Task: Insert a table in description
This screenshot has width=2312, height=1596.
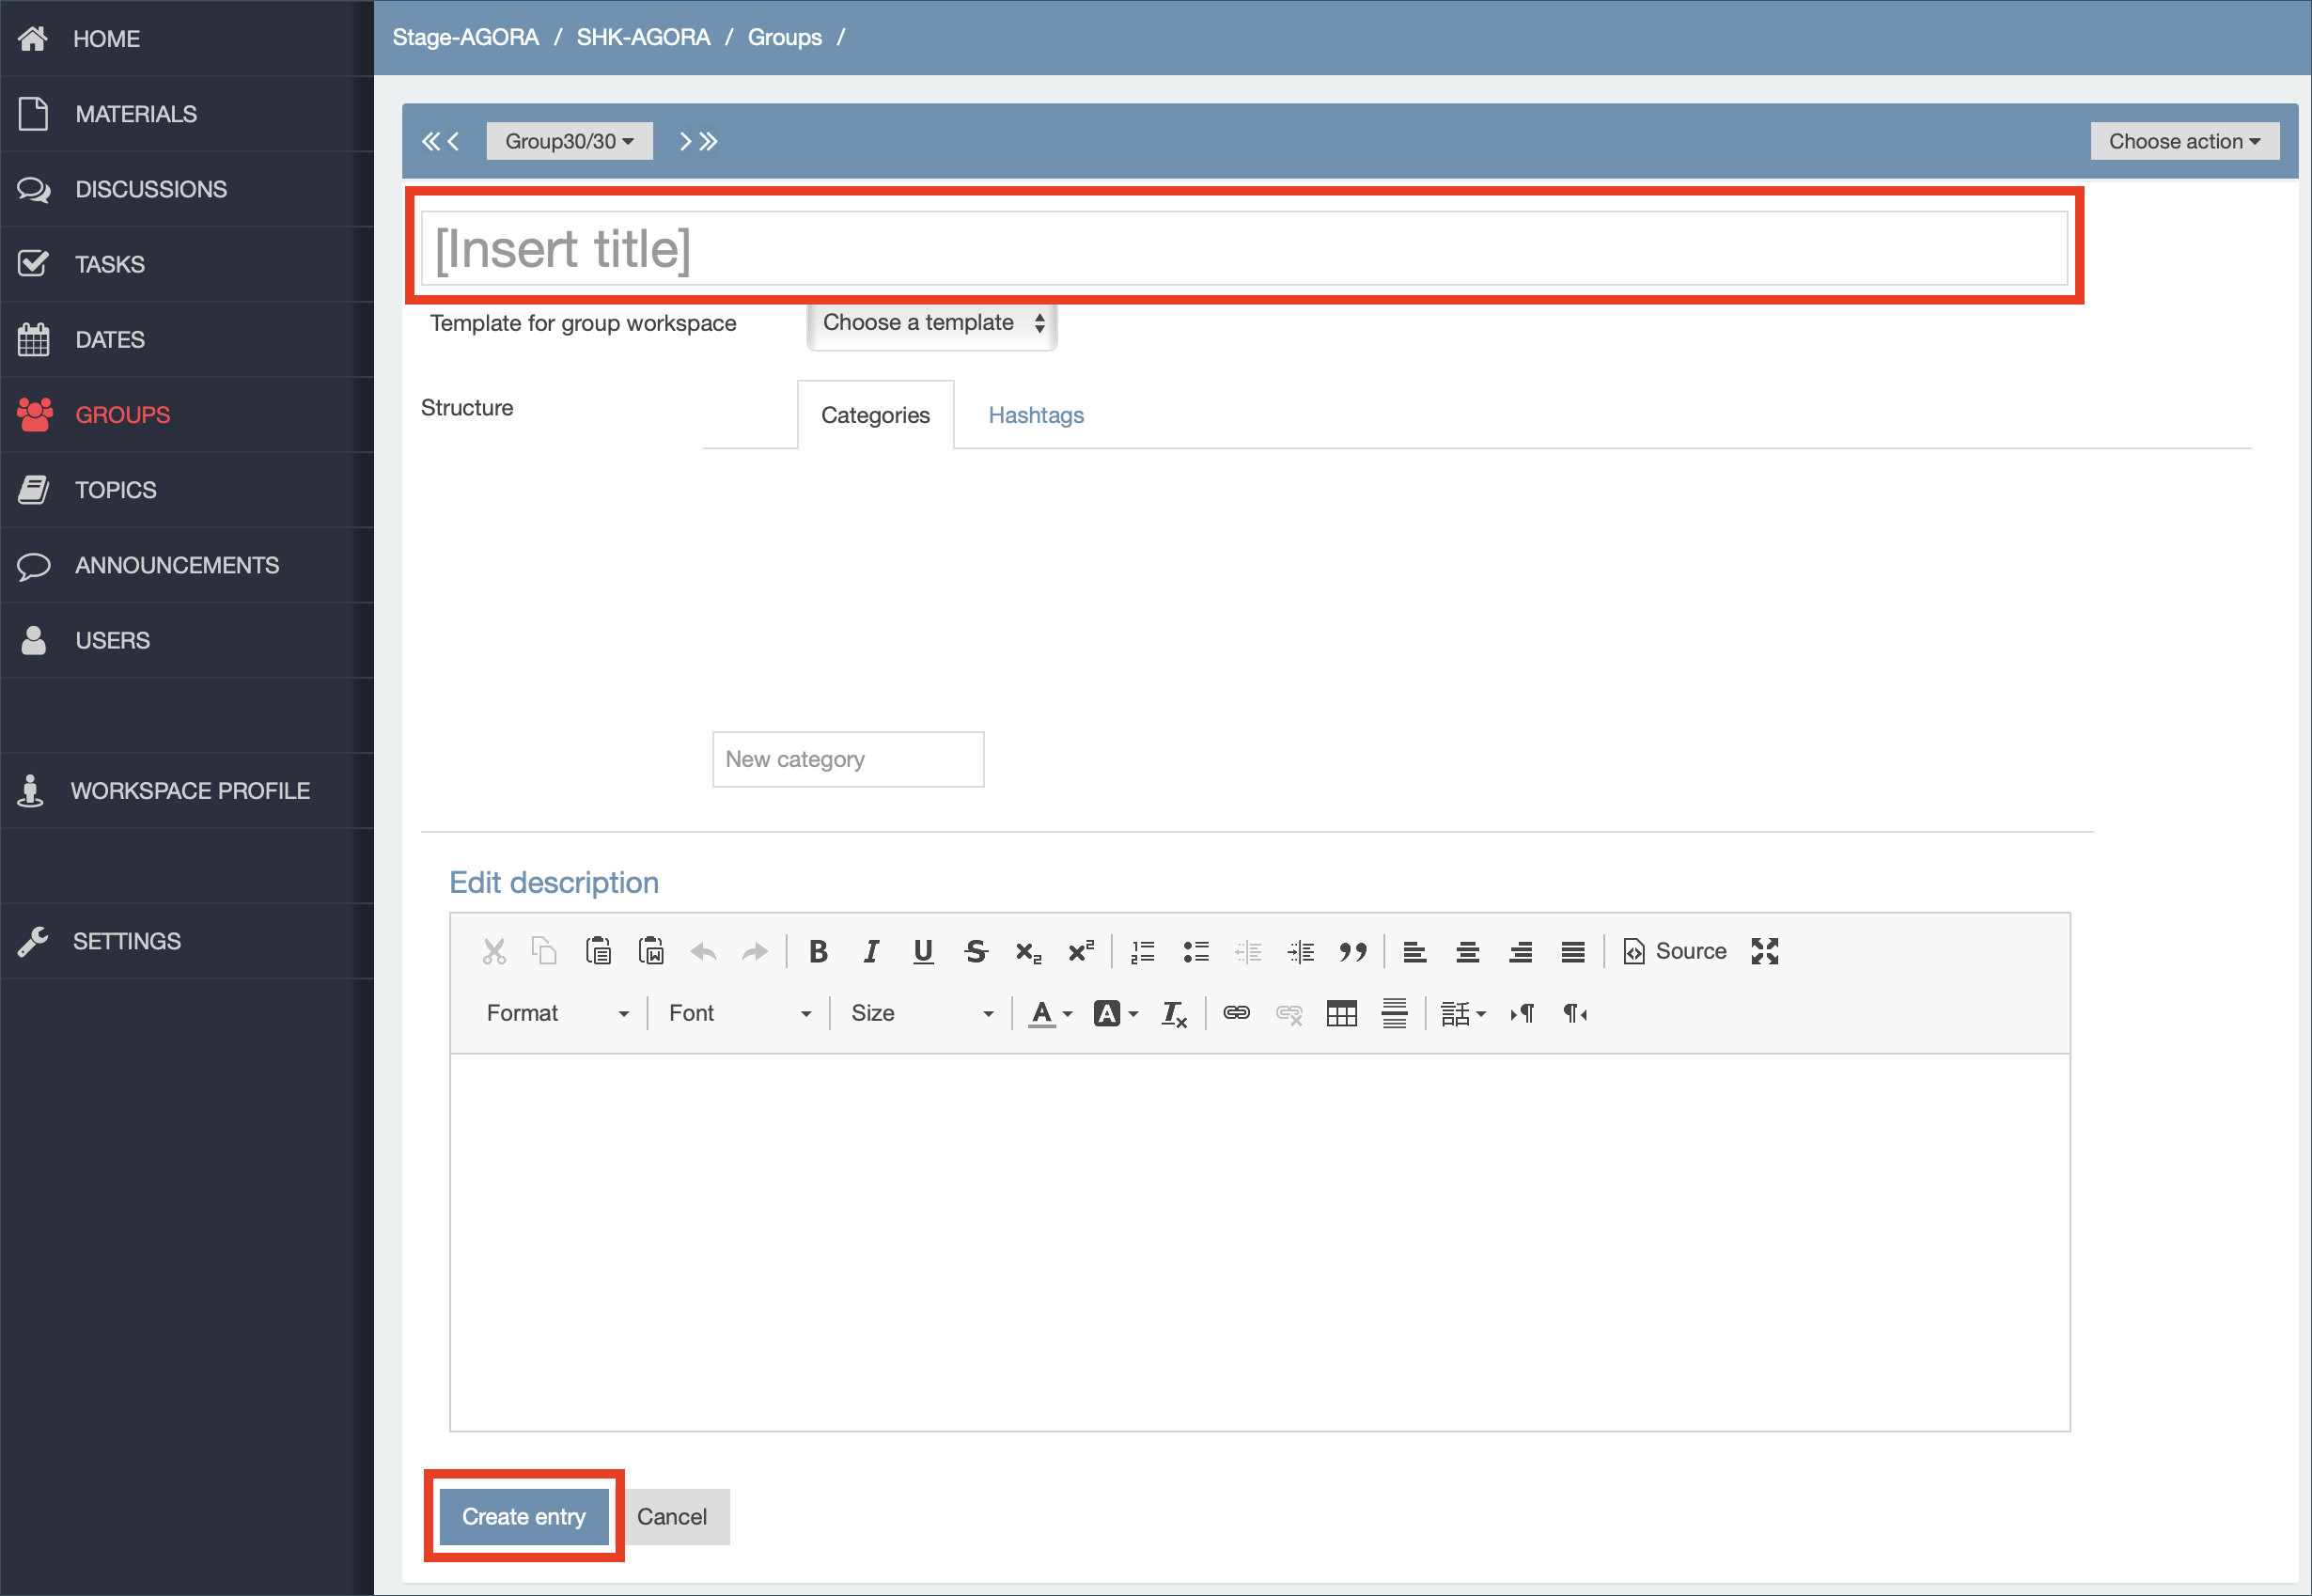Action: click(1341, 1013)
